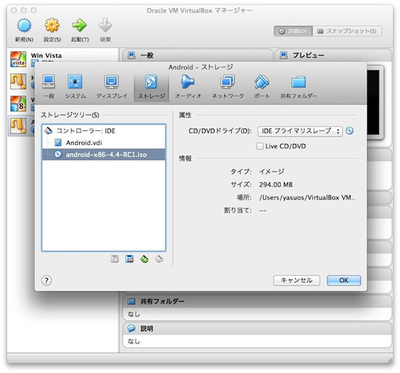Open 共有フォルダー (Shared Folders) tab
Image resolution: width=400 pixels, height=373 pixels.
tap(298, 86)
